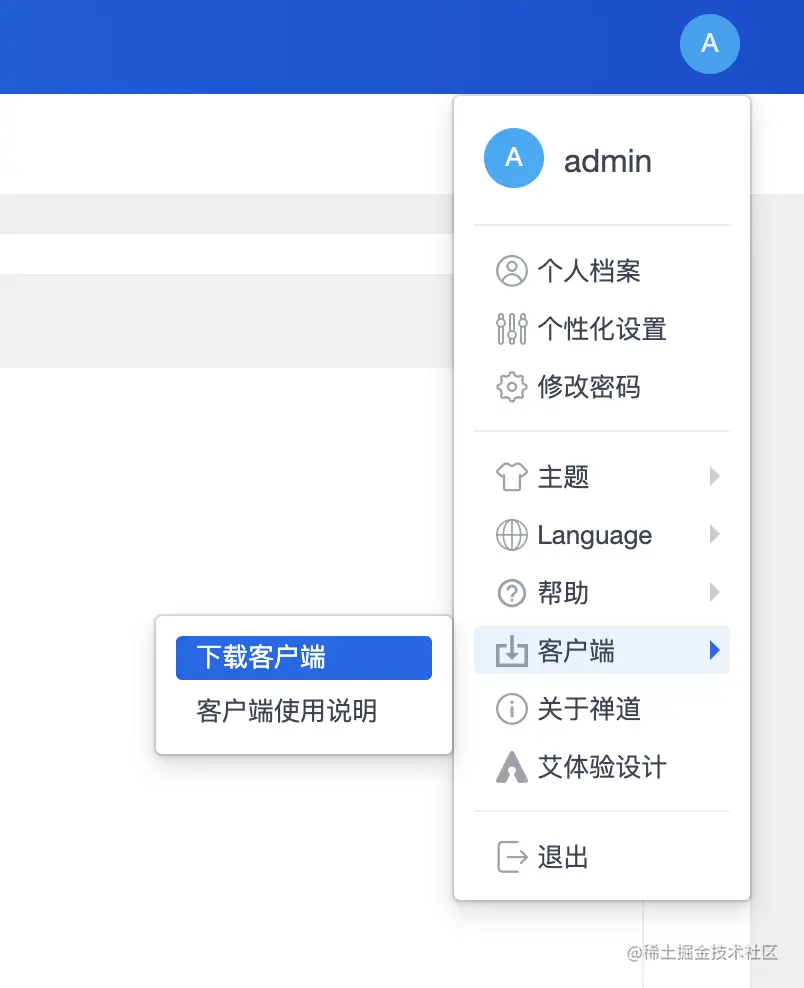Click the admin username text
The height and width of the screenshot is (988, 804).
(607, 161)
